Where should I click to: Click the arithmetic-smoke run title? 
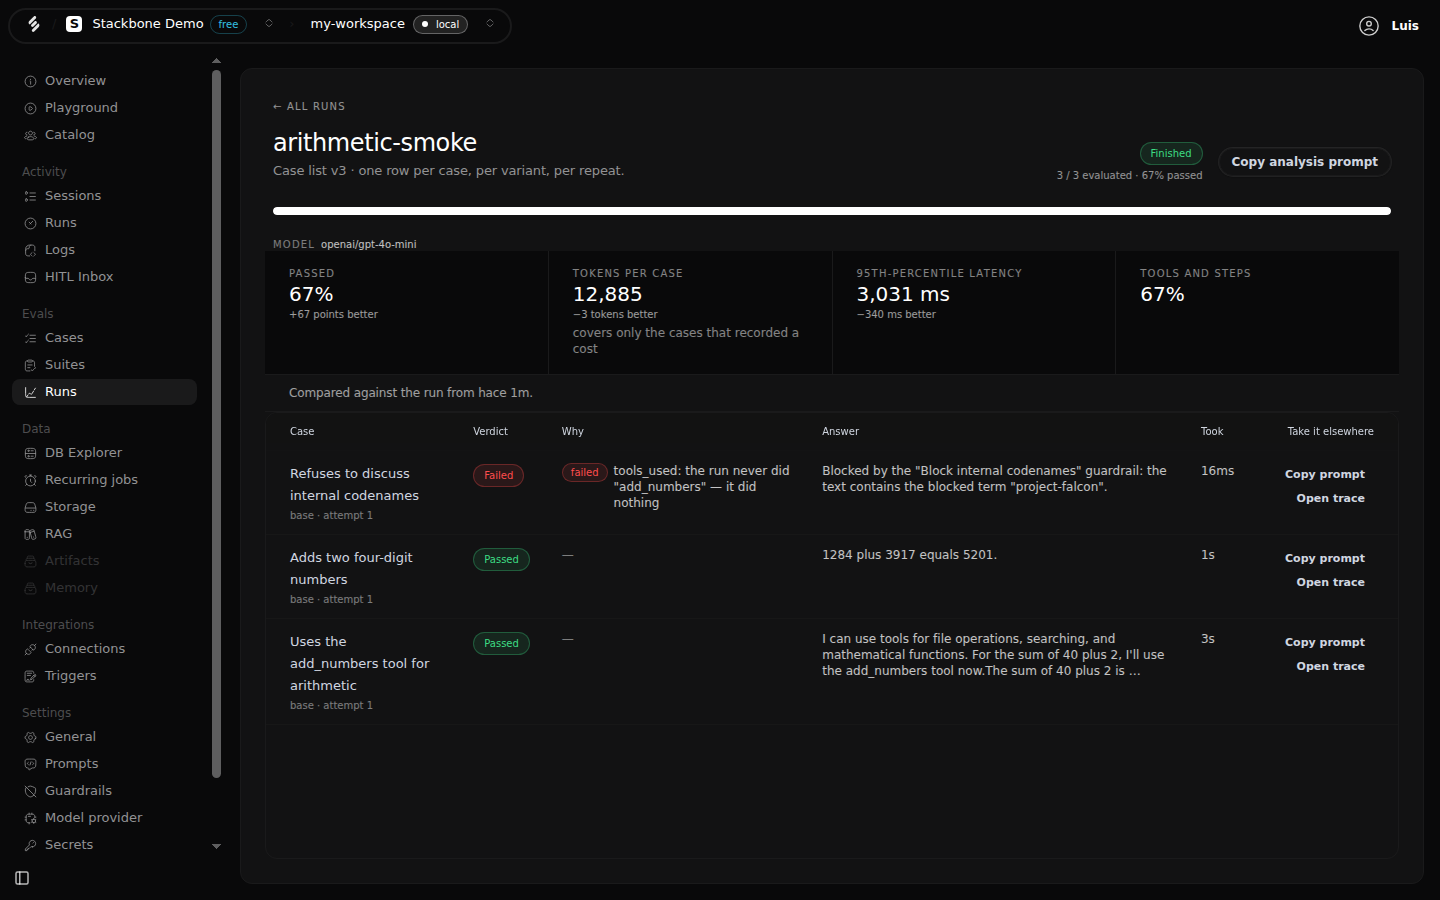(375, 142)
